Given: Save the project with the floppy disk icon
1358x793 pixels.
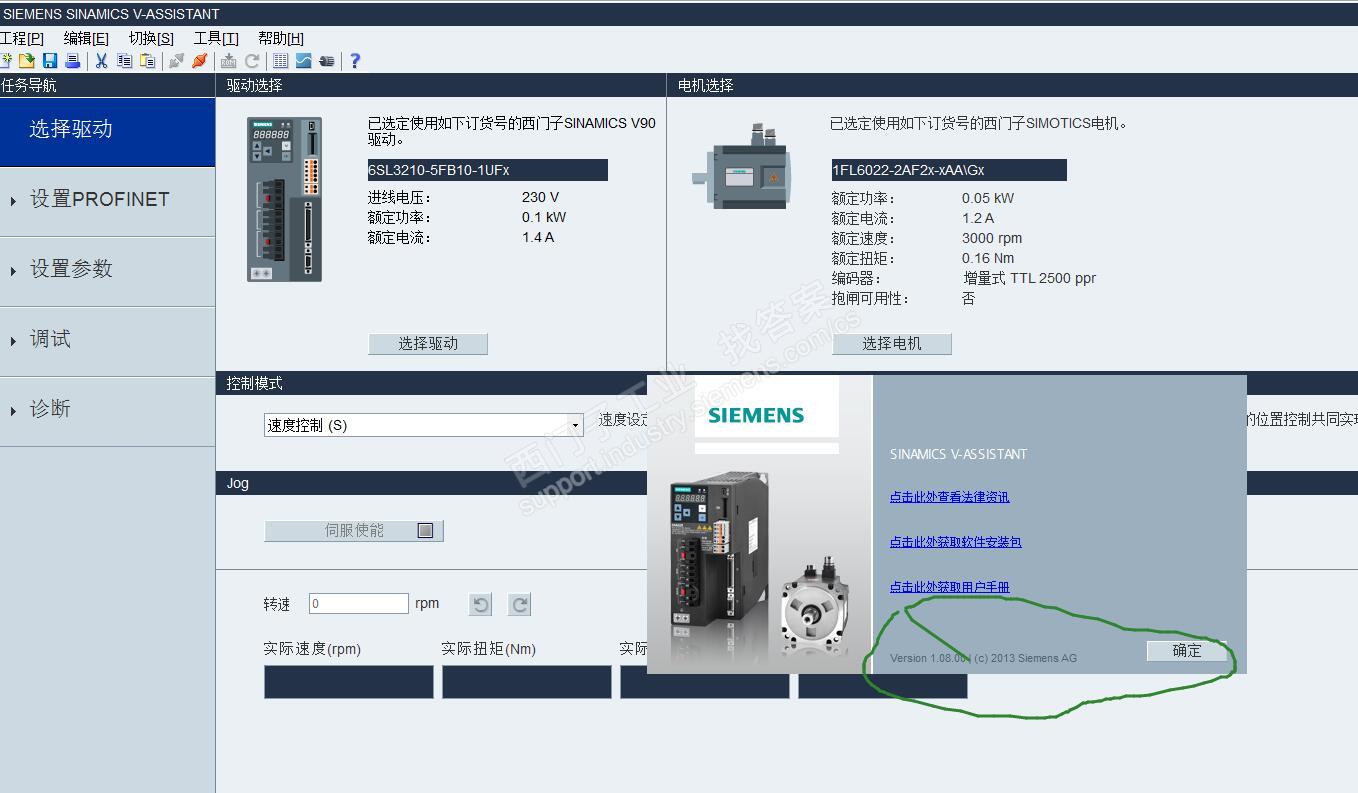Looking at the screenshot, I should [x=50, y=61].
